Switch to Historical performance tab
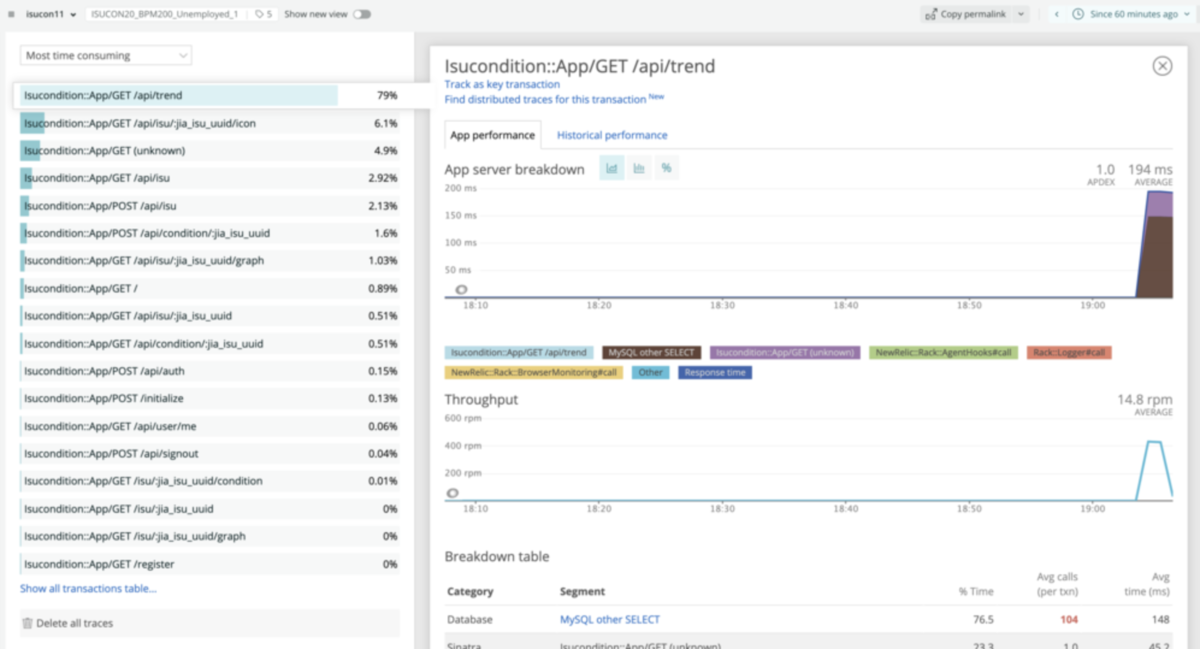The height and width of the screenshot is (649, 1200). click(612, 135)
